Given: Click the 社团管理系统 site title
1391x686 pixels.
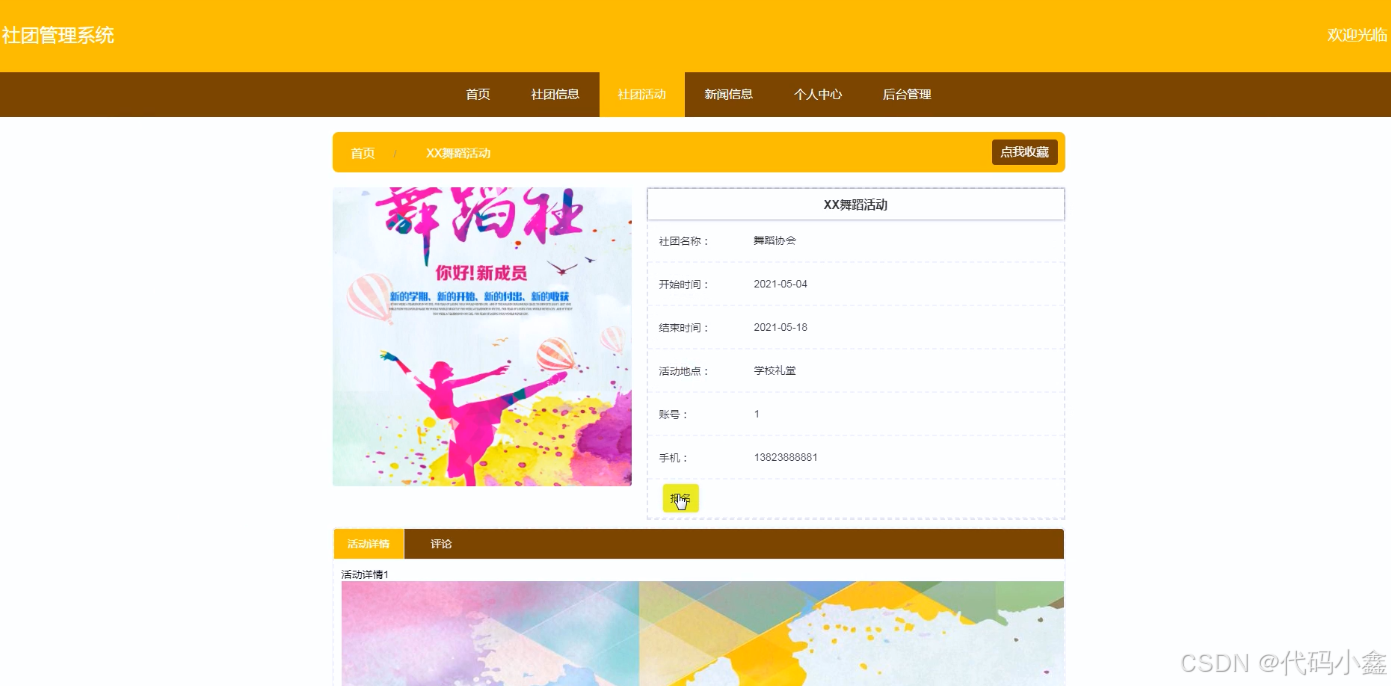Looking at the screenshot, I should pyautogui.click(x=58, y=36).
